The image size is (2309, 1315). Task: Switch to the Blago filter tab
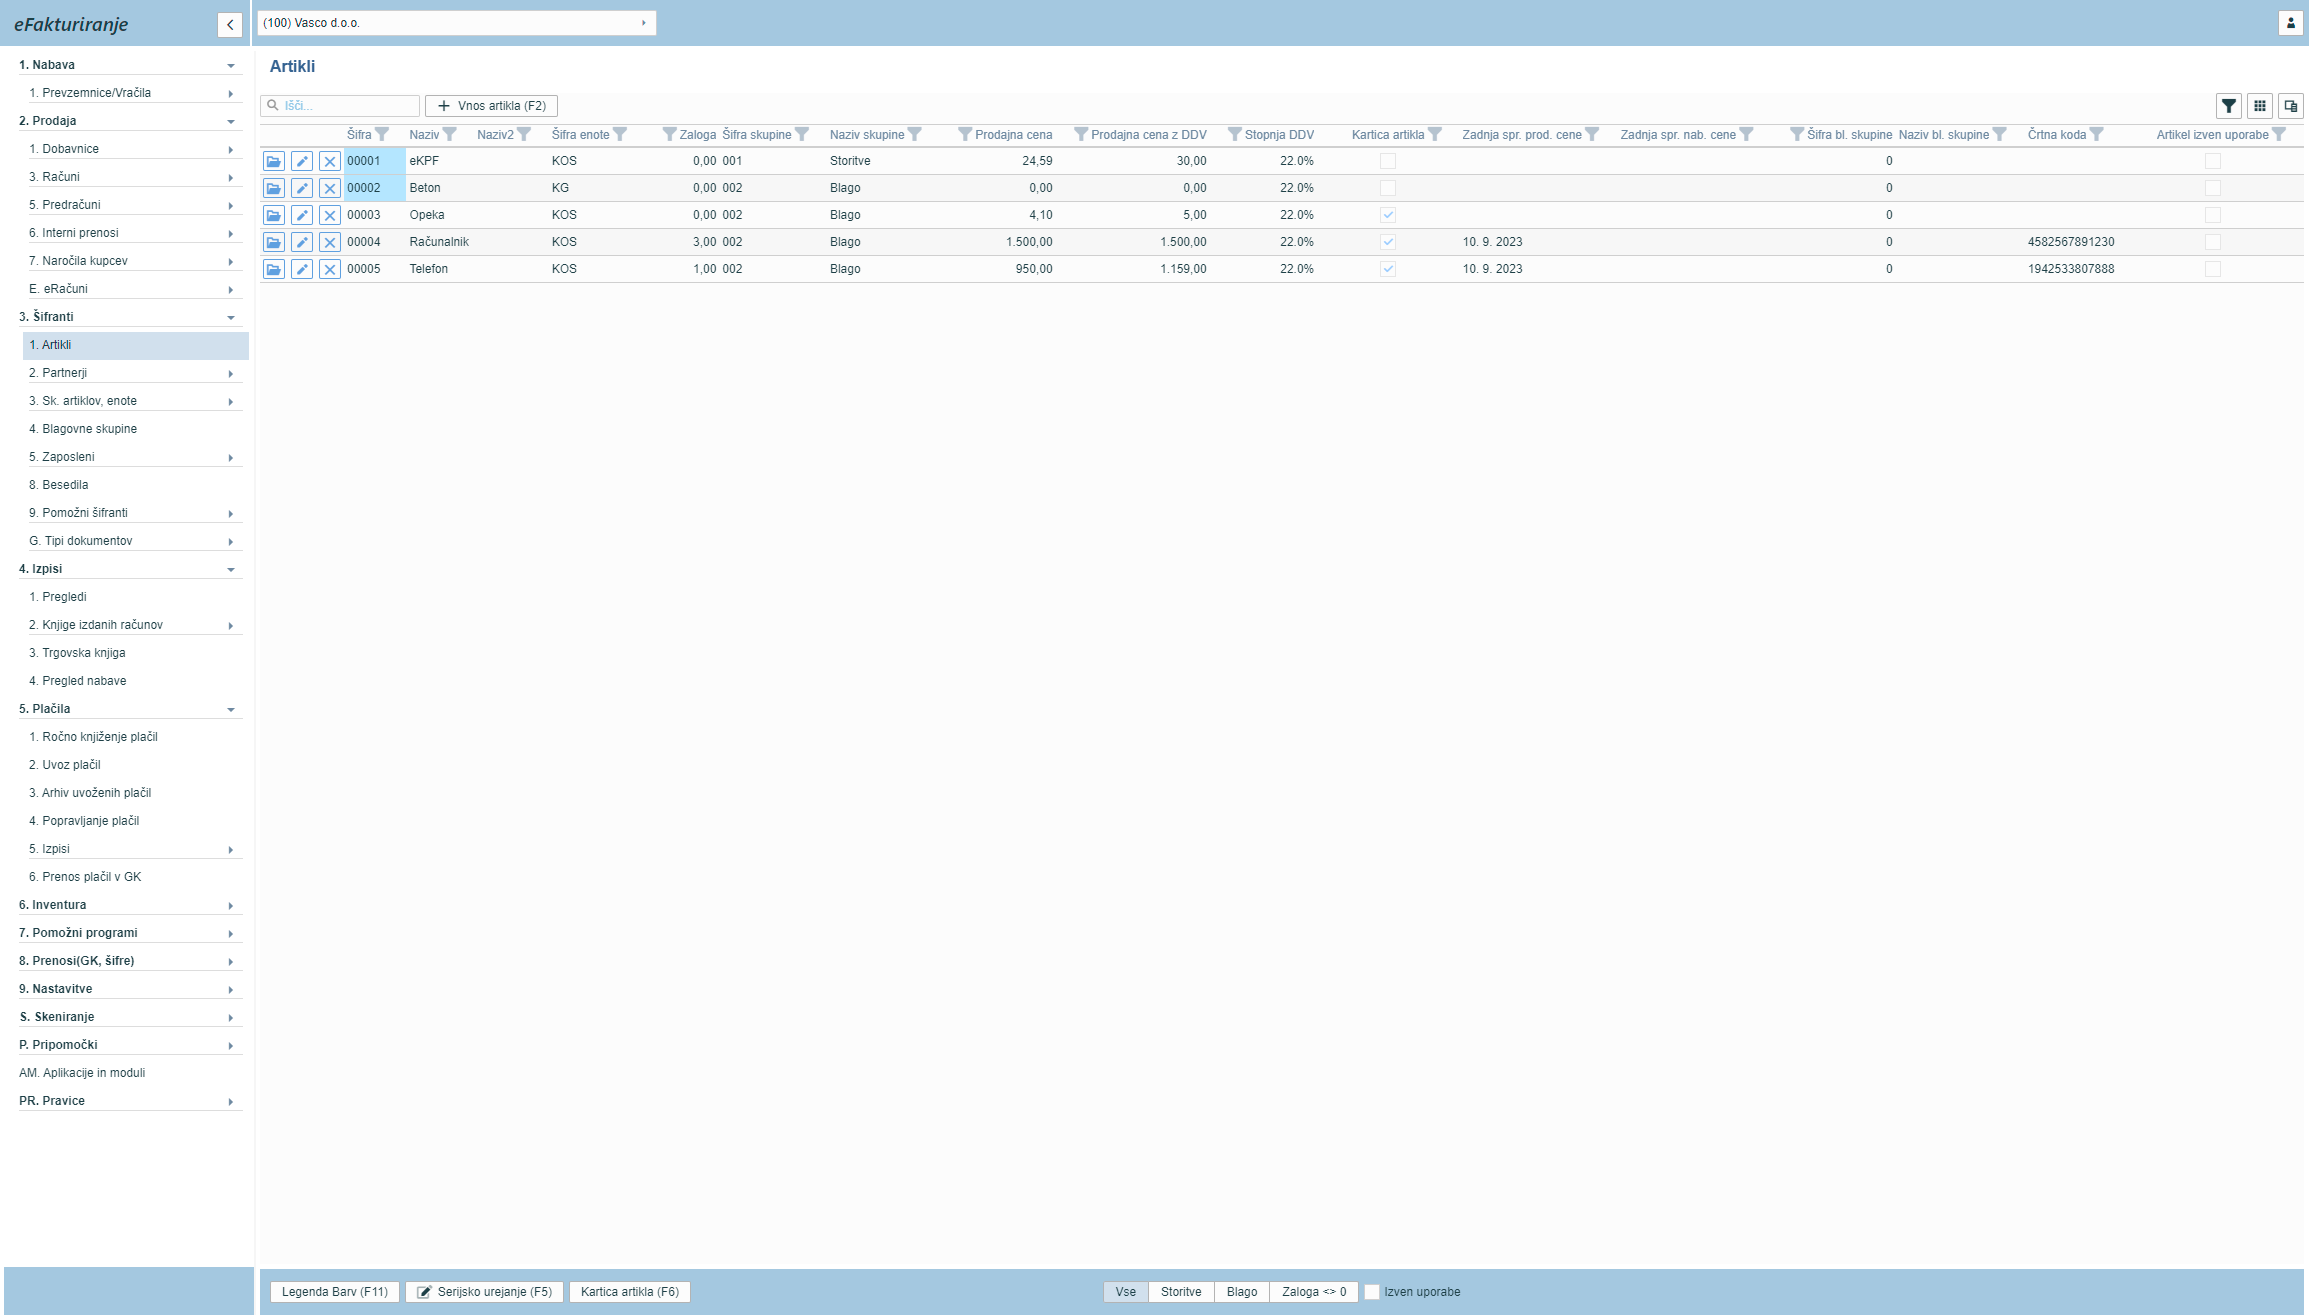(1242, 1292)
